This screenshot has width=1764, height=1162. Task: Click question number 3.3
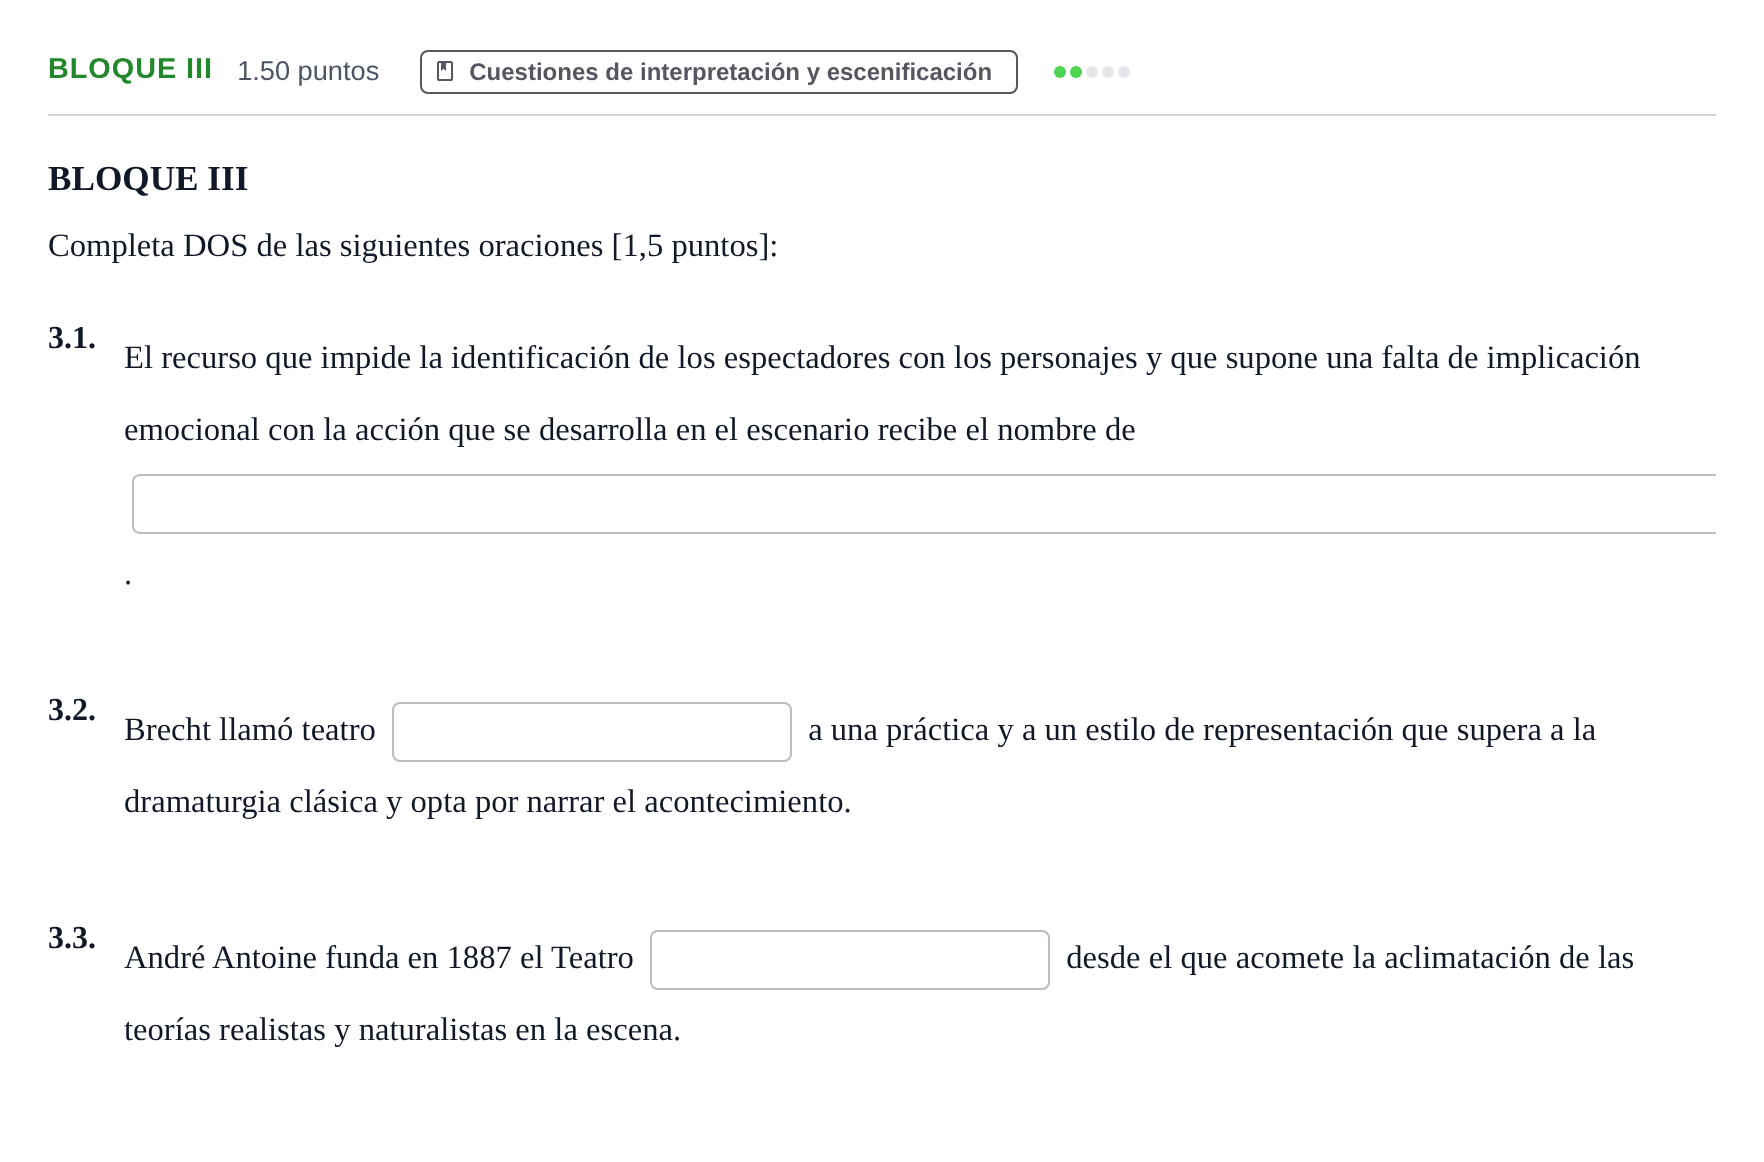point(72,938)
